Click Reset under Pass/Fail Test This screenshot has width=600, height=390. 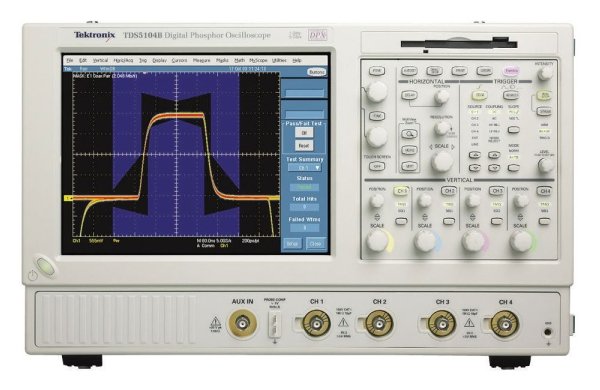click(x=304, y=146)
